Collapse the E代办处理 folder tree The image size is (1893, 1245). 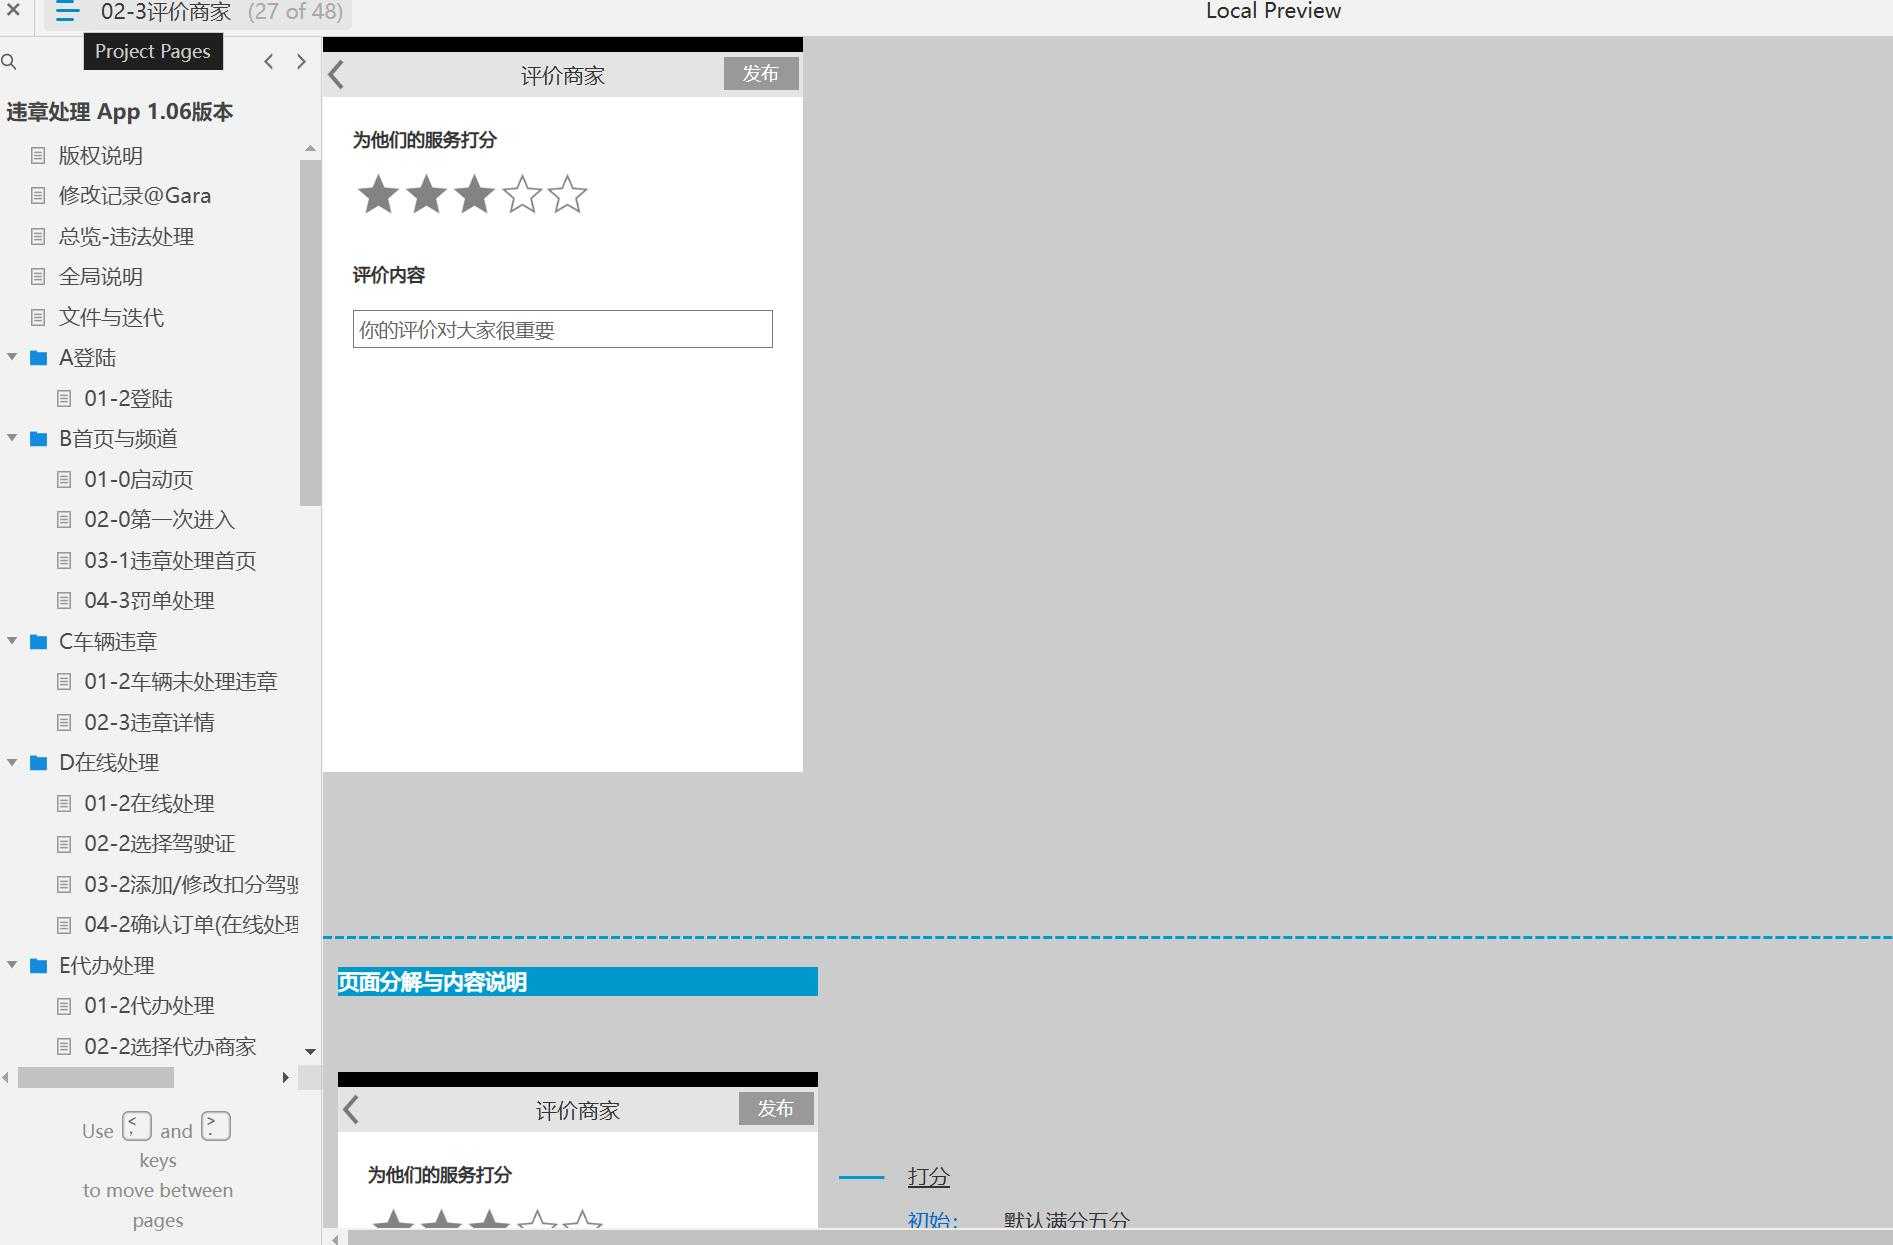point(12,966)
